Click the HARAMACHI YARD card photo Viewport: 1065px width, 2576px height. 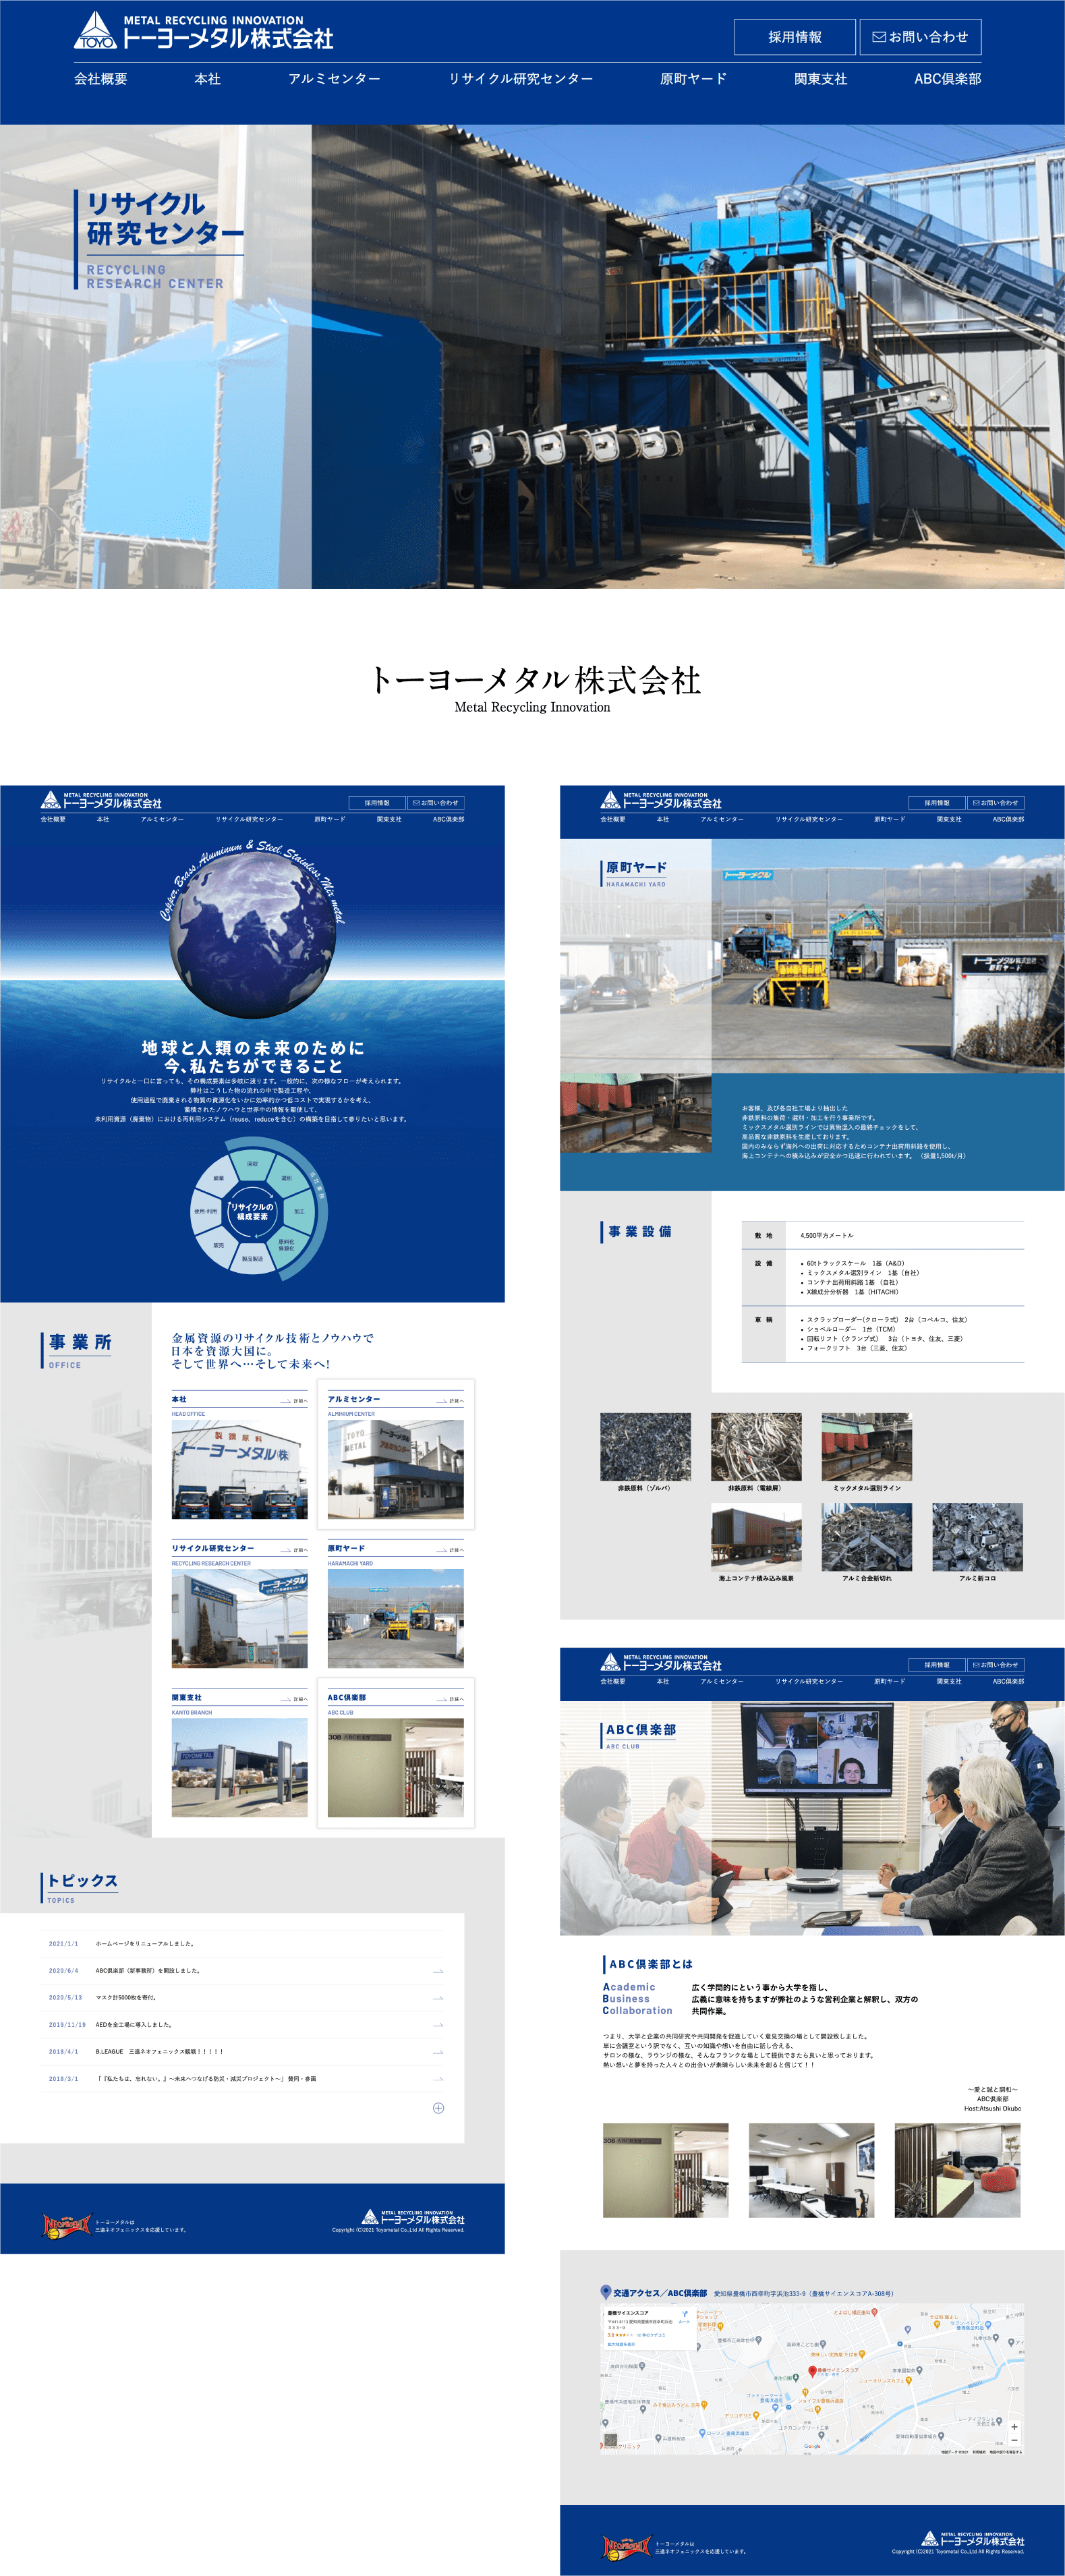click(x=396, y=1619)
